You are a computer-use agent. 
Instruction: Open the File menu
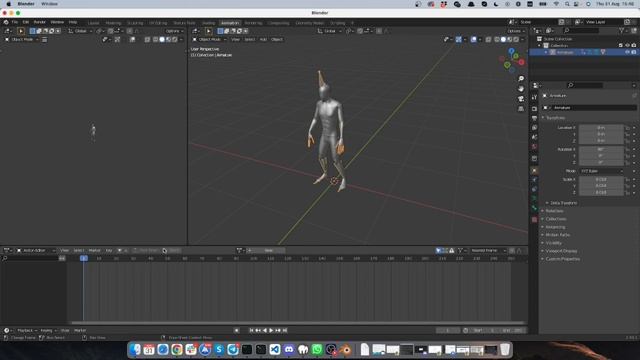tap(15, 22)
